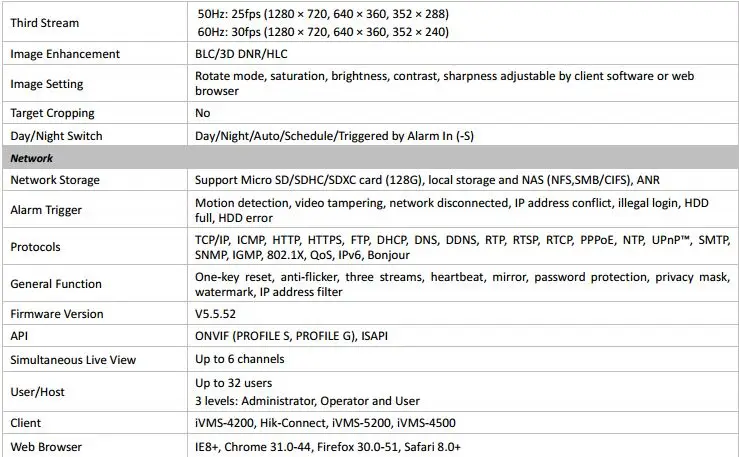Image resolution: width=739 pixels, height=457 pixels.
Task: Click the Day/Night Switch label
Action: click(x=56, y=136)
